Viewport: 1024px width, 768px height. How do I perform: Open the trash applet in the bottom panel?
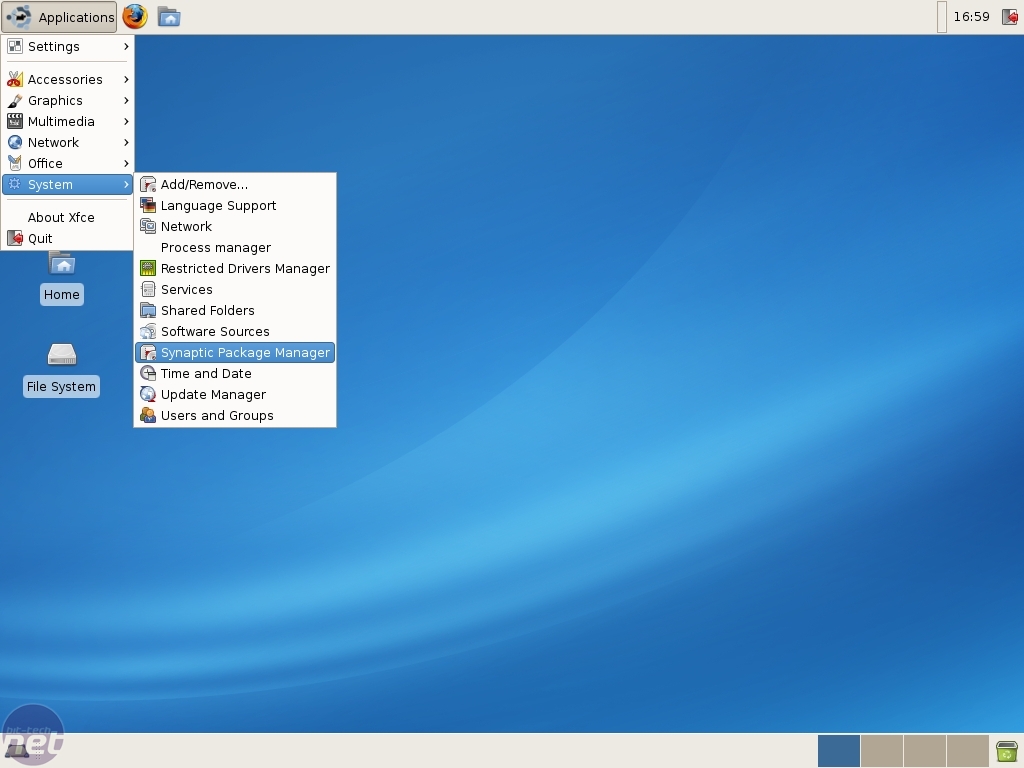tap(1007, 751)
